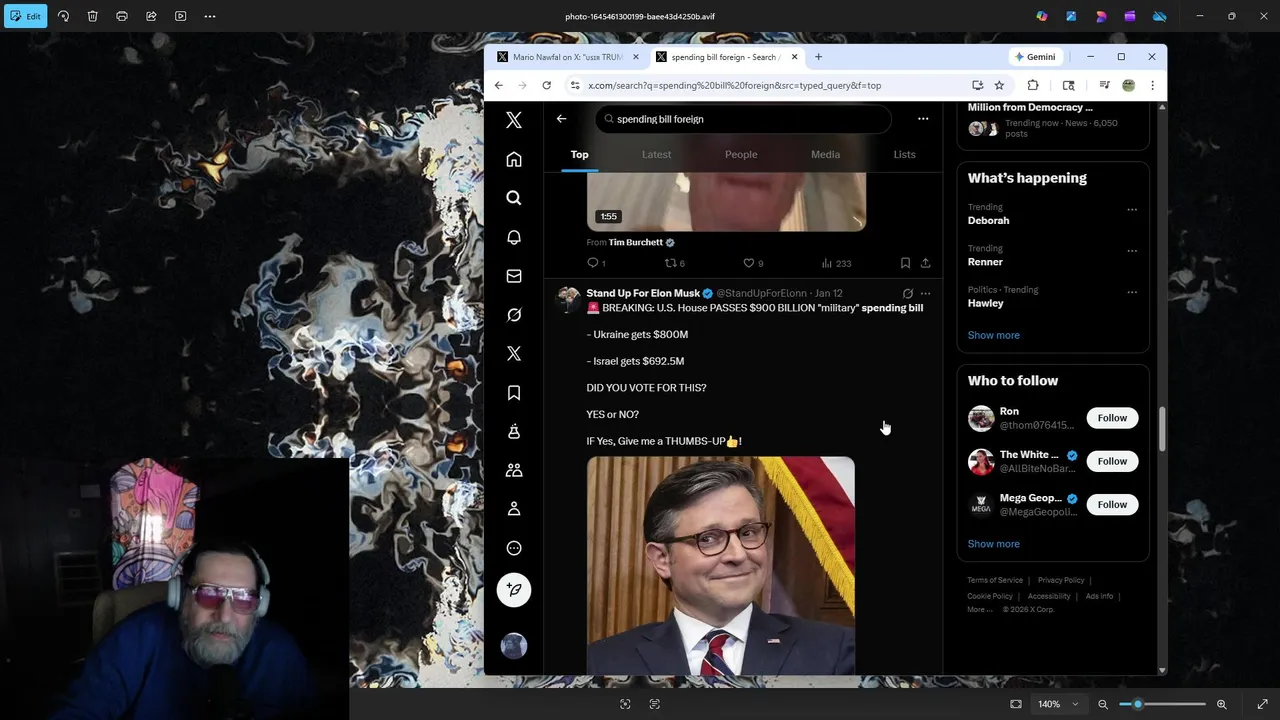Click the 'spending bill foreign' search field
This screenshot has width=1280, height=720.
tap(743, 119)
